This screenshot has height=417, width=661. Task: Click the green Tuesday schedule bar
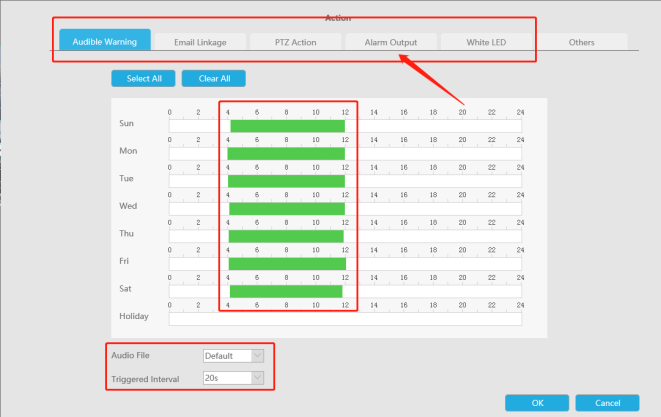(287, 181)
